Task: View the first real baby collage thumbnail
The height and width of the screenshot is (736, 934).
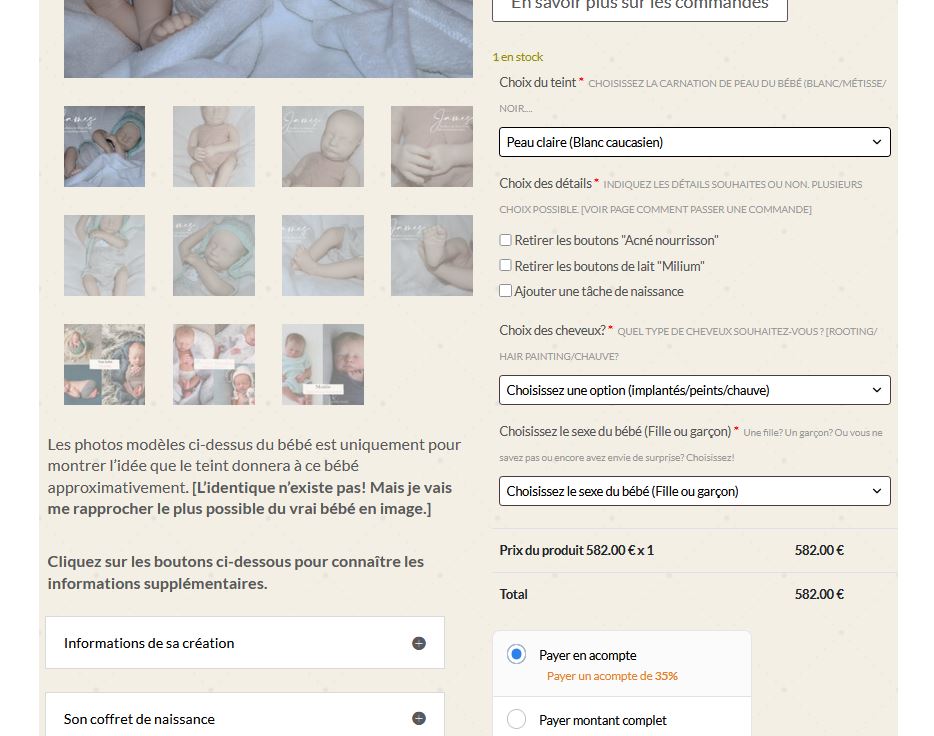Action: [x=104, y=364]
